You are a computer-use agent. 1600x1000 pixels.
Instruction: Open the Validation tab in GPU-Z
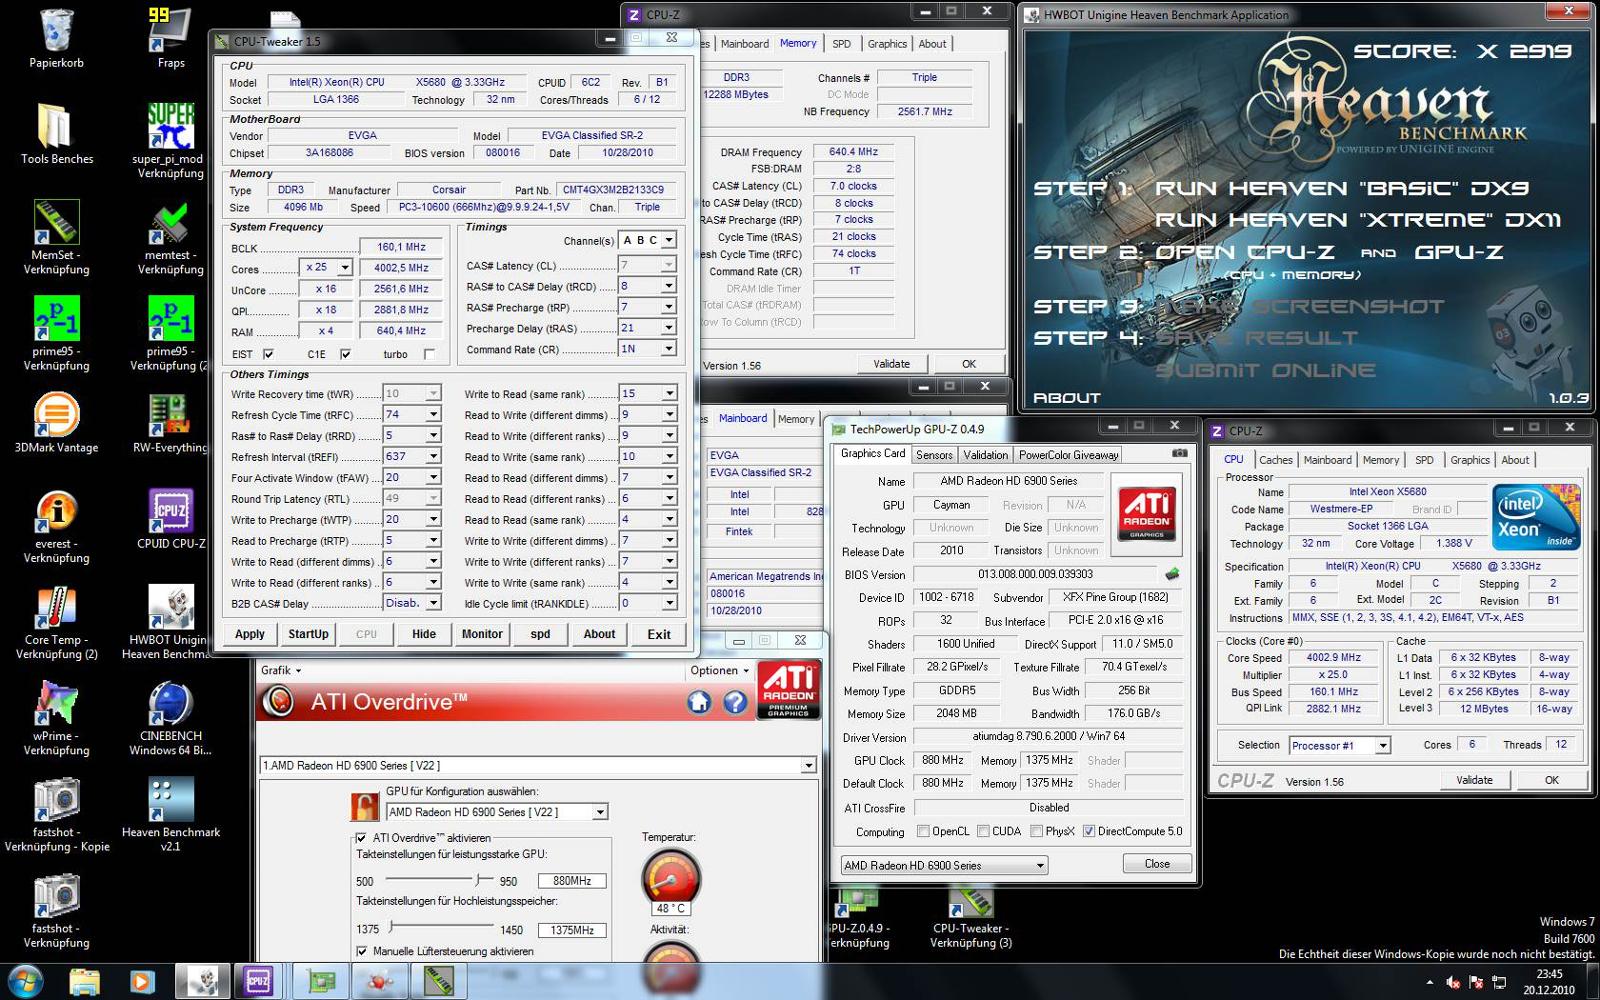click(985, 454)
